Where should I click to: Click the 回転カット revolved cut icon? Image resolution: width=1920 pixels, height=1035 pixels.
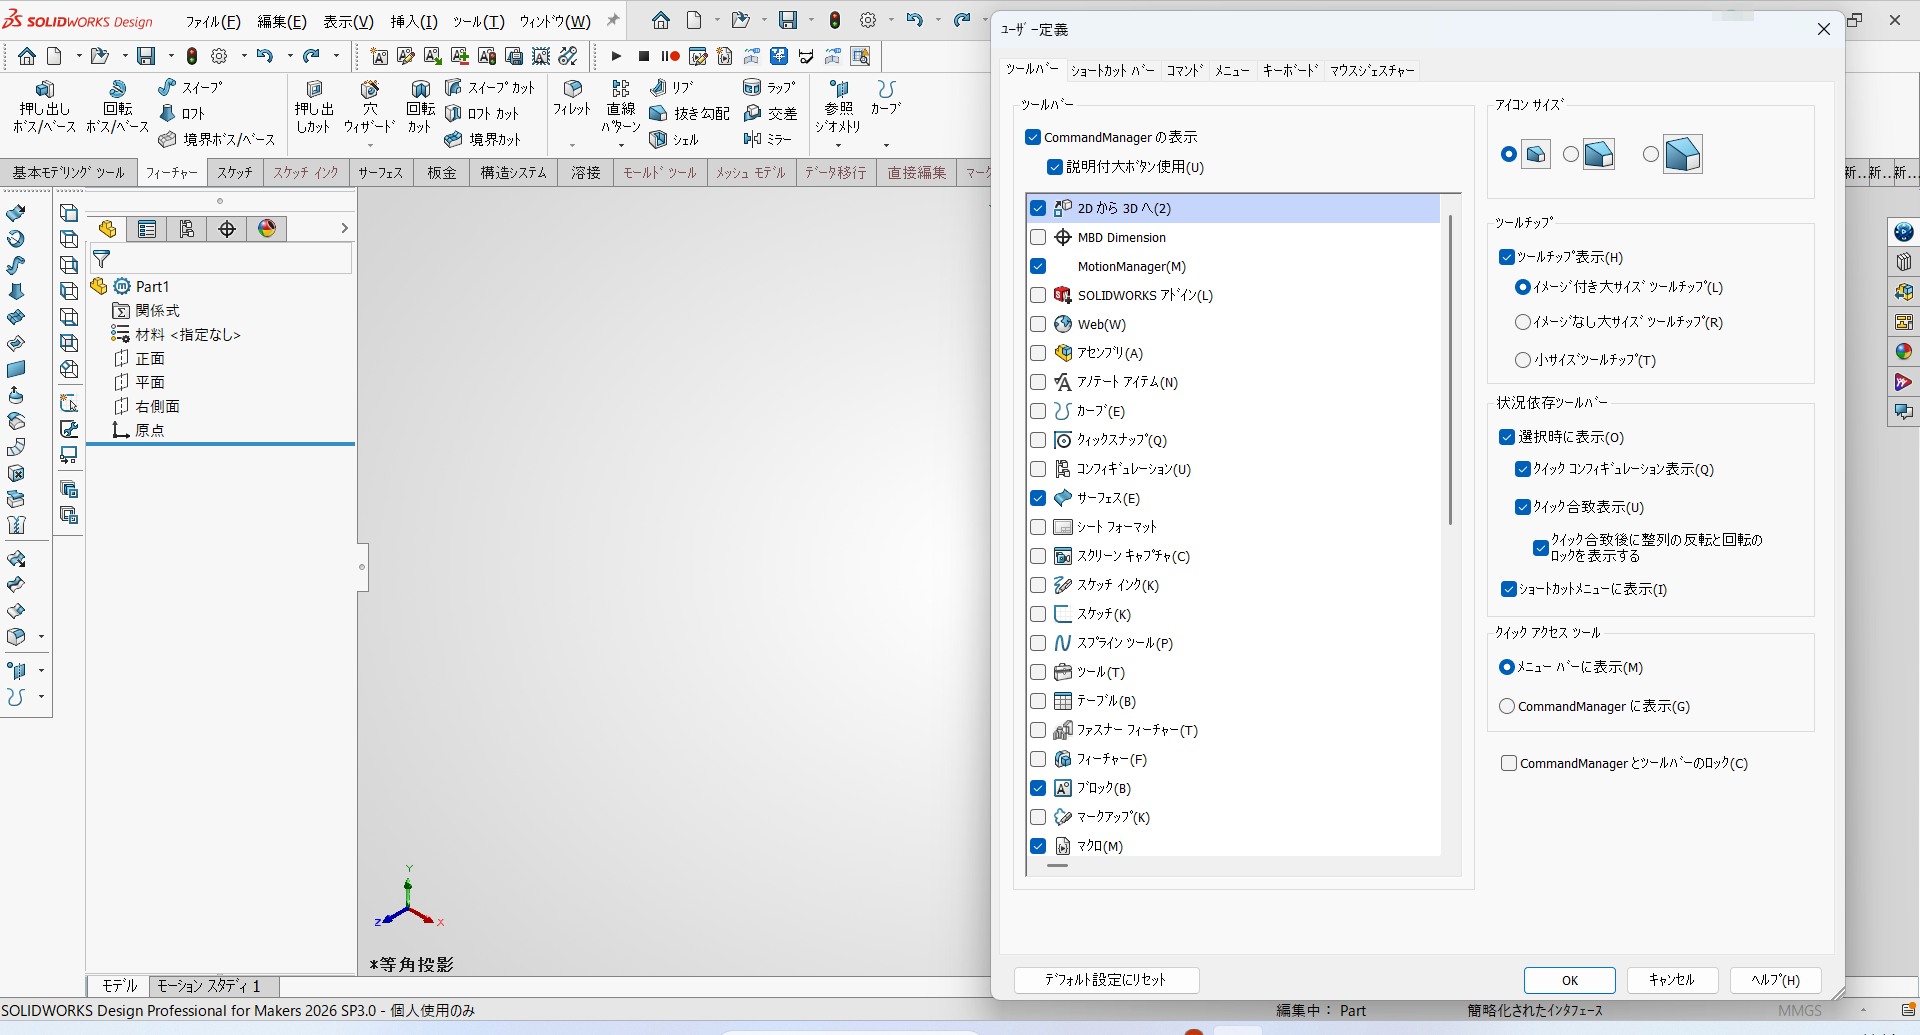pyautogui.click(x=420, y=89)
